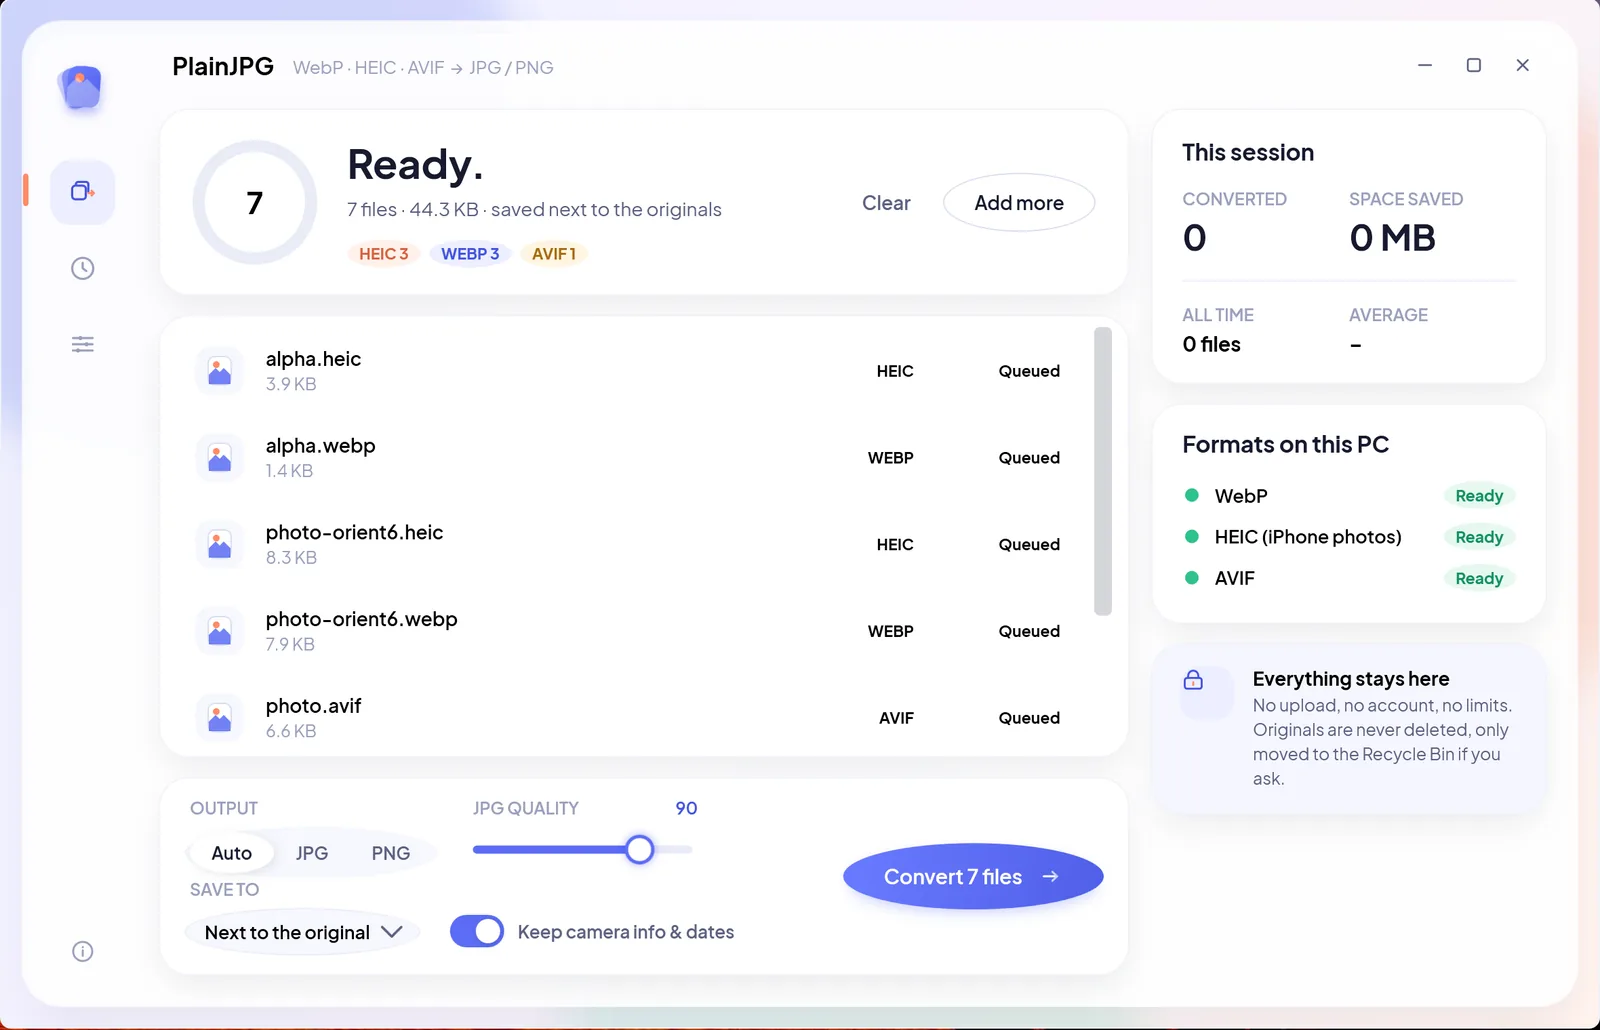Click the 1.4 KB size under alpha.webp
This screenshot has height=1030, width=1600.
(289, 471)
